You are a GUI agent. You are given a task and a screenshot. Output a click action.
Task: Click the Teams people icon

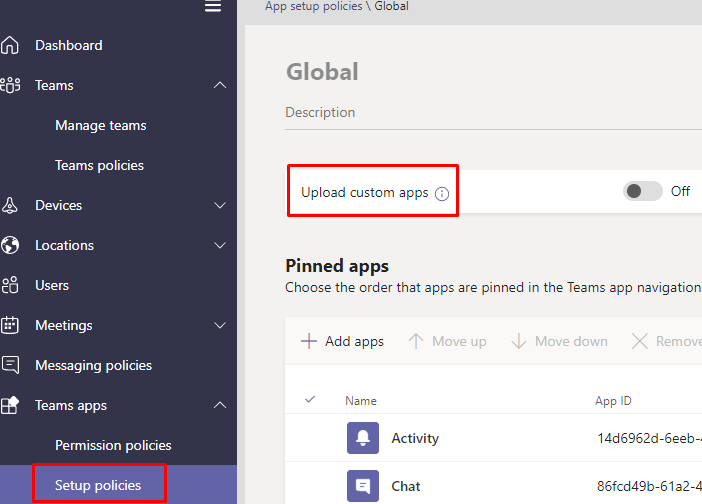pyautogui.click(x=10, y=85)
